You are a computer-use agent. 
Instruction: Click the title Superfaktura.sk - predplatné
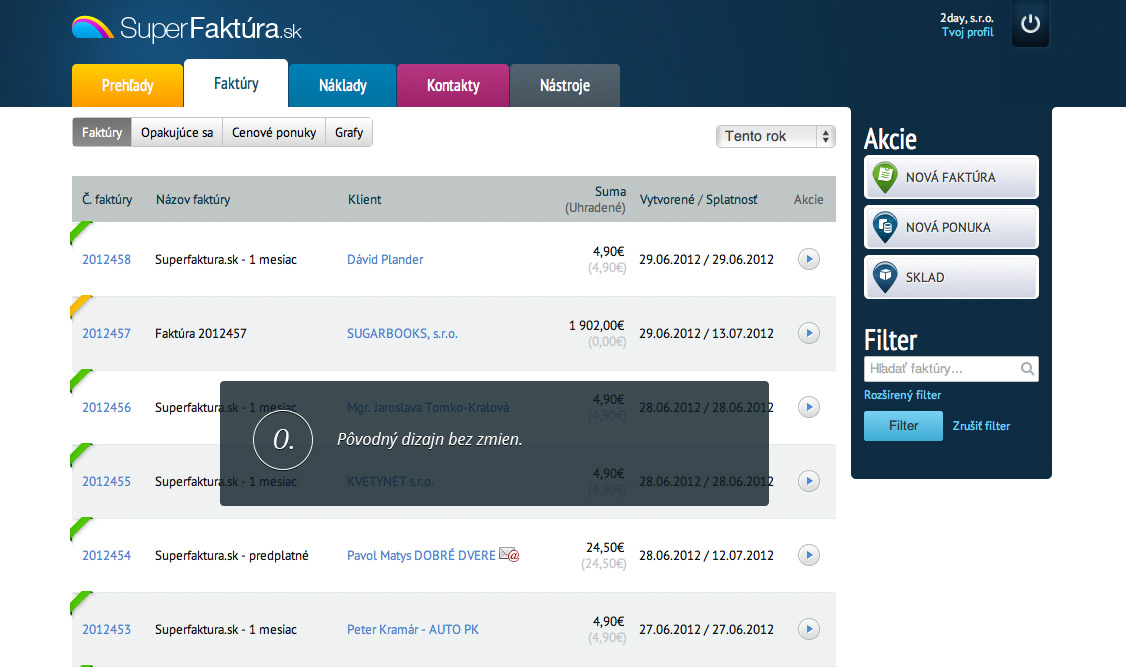point(232,556)
